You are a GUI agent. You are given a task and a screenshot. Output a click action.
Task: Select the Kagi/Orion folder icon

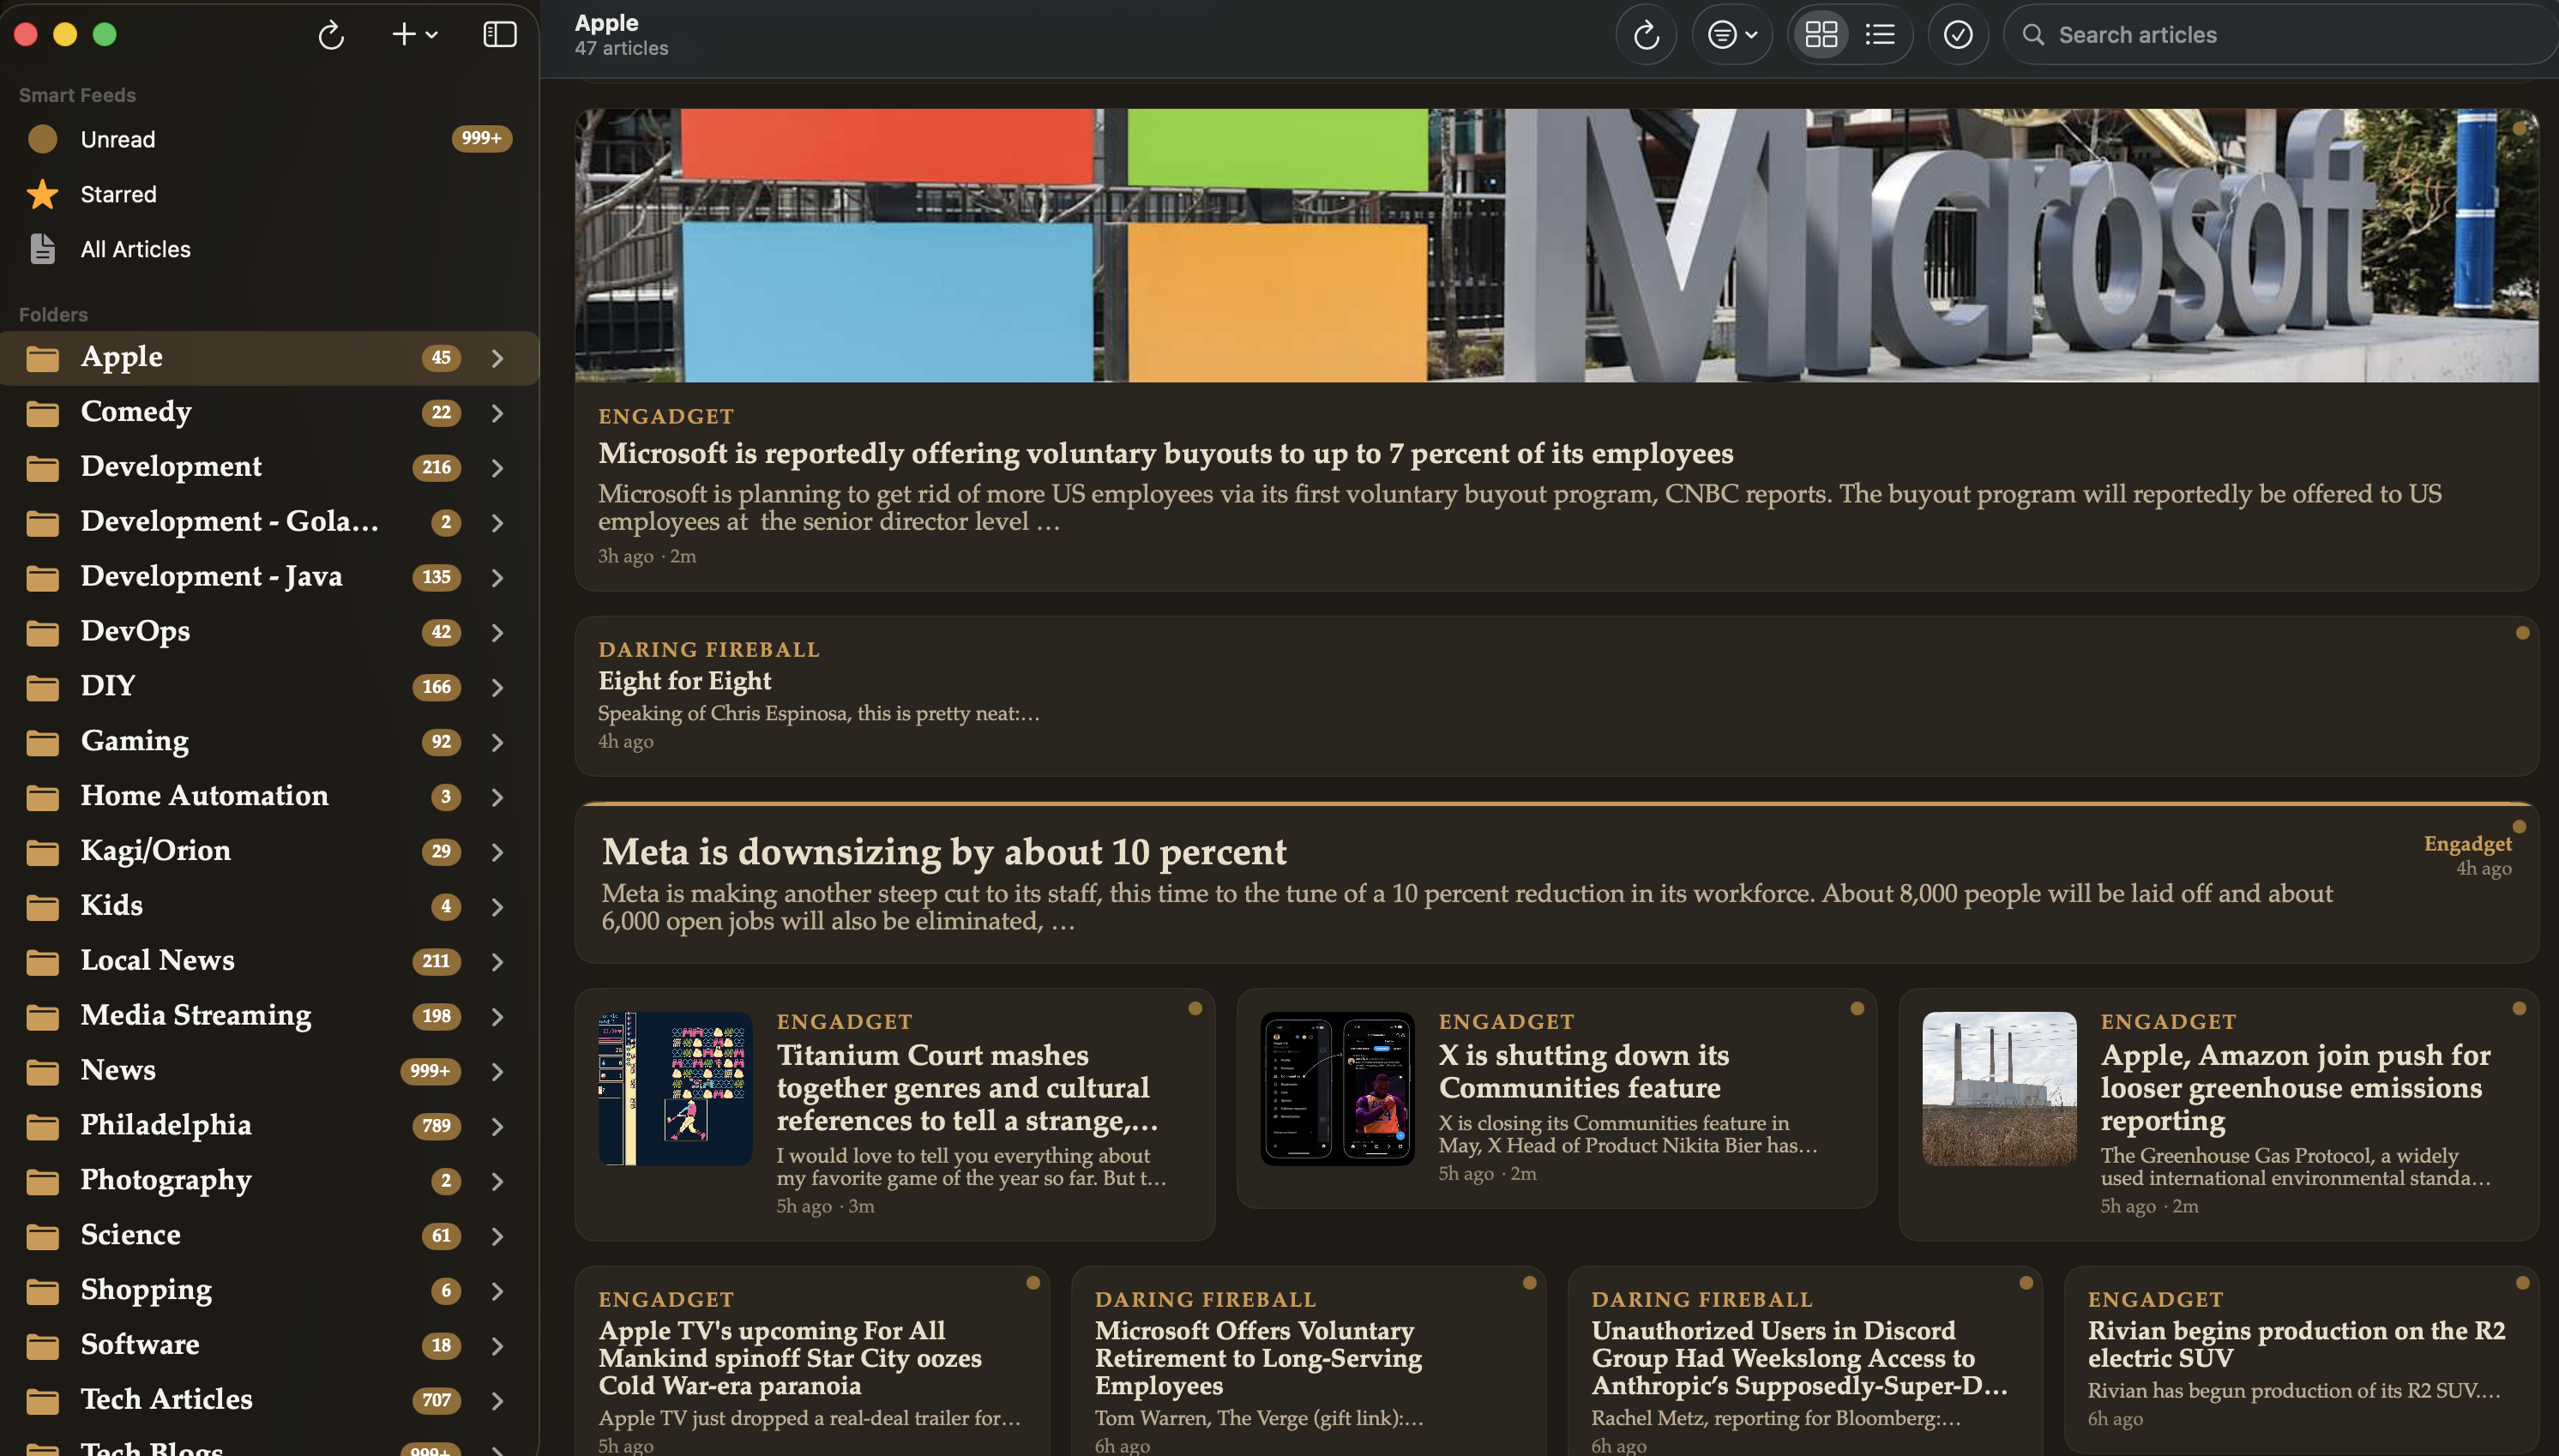[42, 852]
